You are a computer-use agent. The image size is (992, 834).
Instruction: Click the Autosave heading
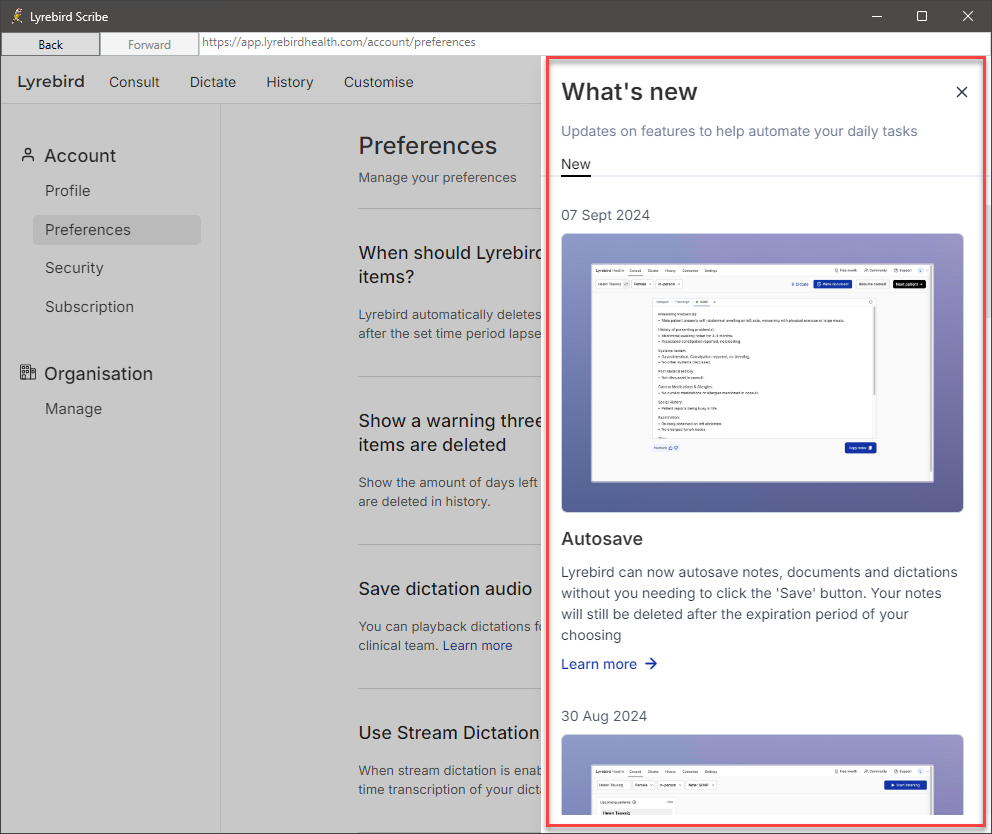602,538
